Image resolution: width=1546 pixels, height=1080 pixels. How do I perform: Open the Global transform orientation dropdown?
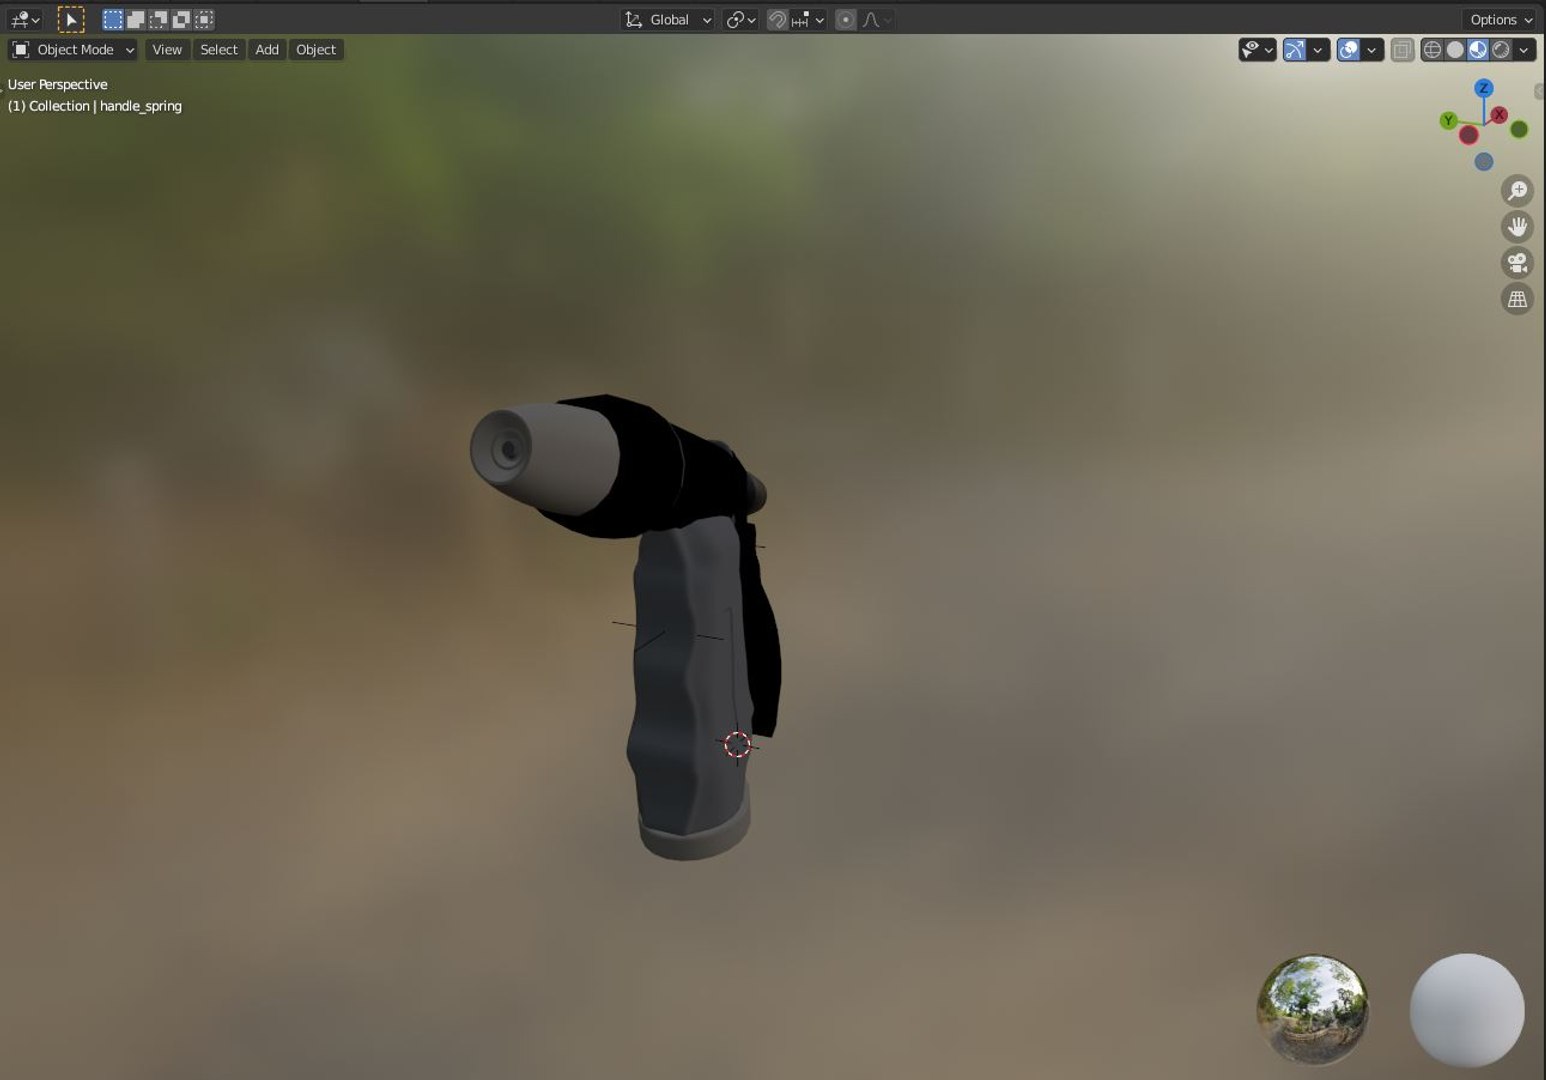point(668,19)
